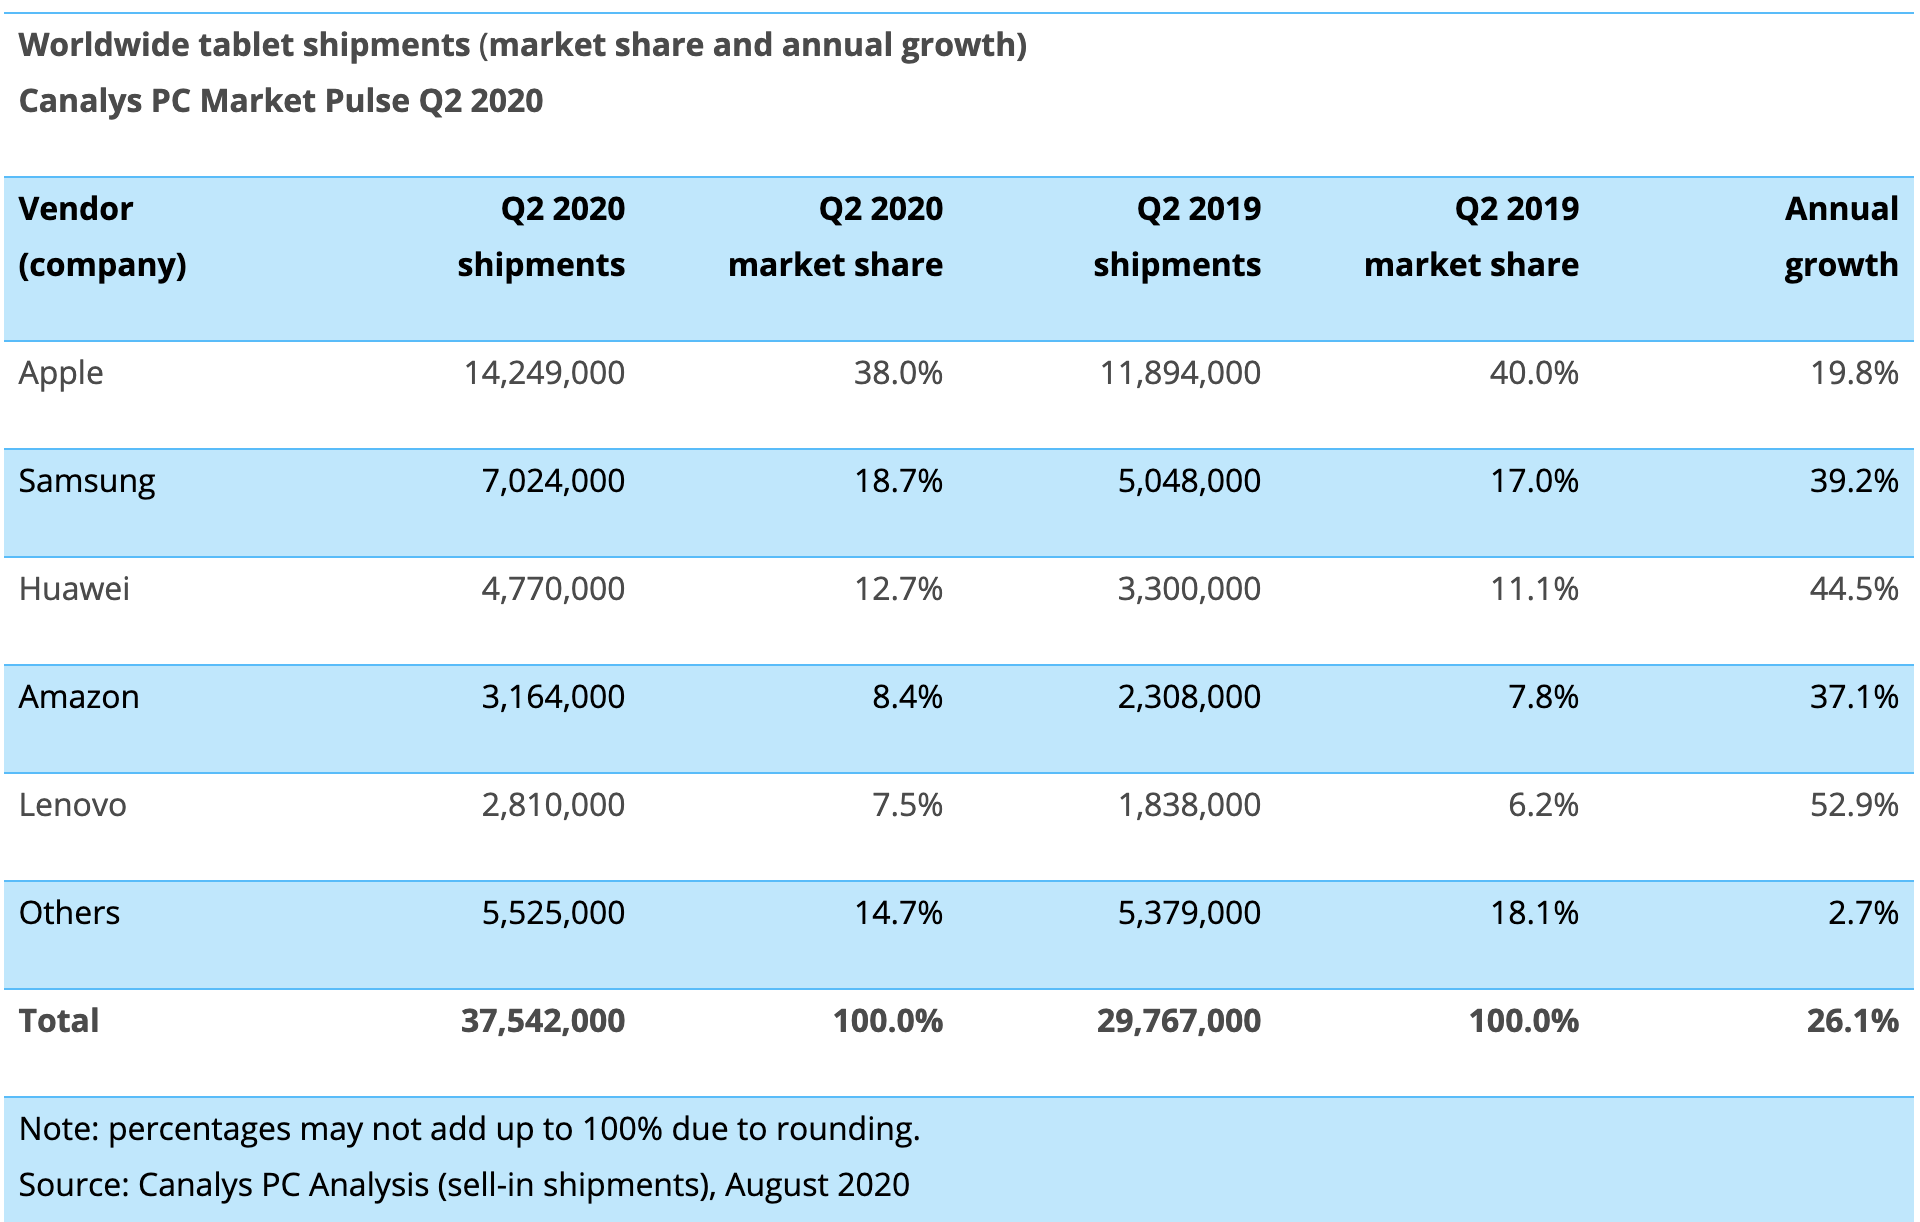This screenshot has width=1920, height=1222.
Task: Click Others' 5,379,000 shipments value
Action: (x=1189, y=913)
